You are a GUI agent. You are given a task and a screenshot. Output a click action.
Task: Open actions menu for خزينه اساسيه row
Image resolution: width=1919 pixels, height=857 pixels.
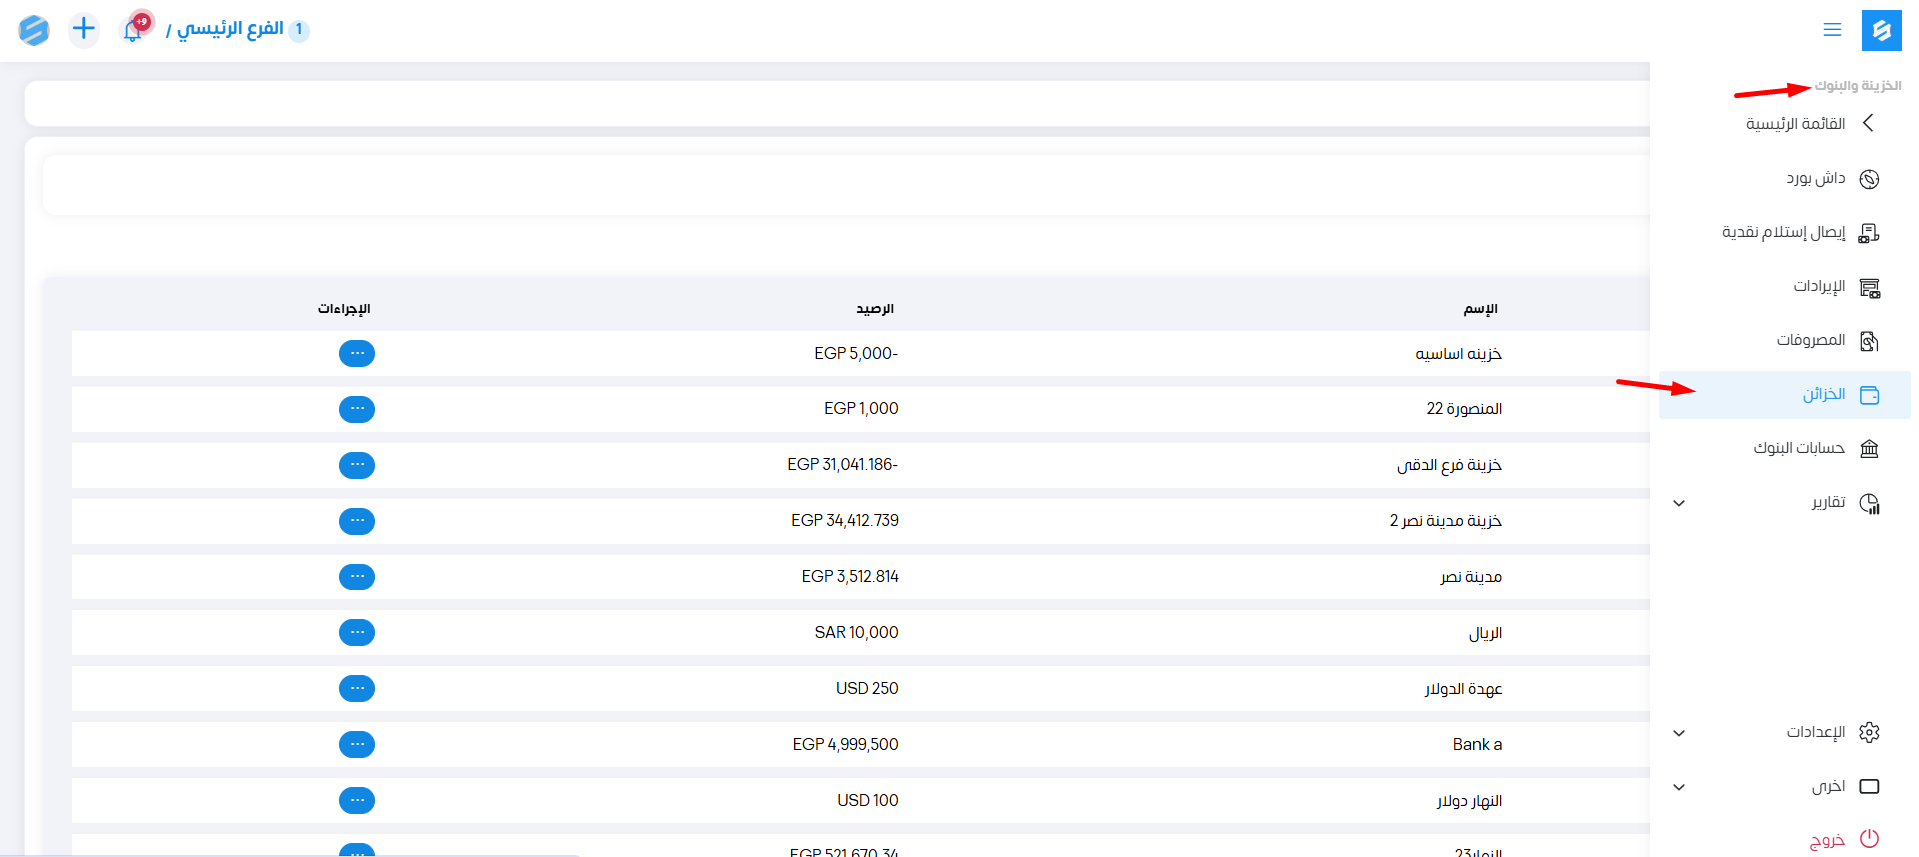click(357, 354)
